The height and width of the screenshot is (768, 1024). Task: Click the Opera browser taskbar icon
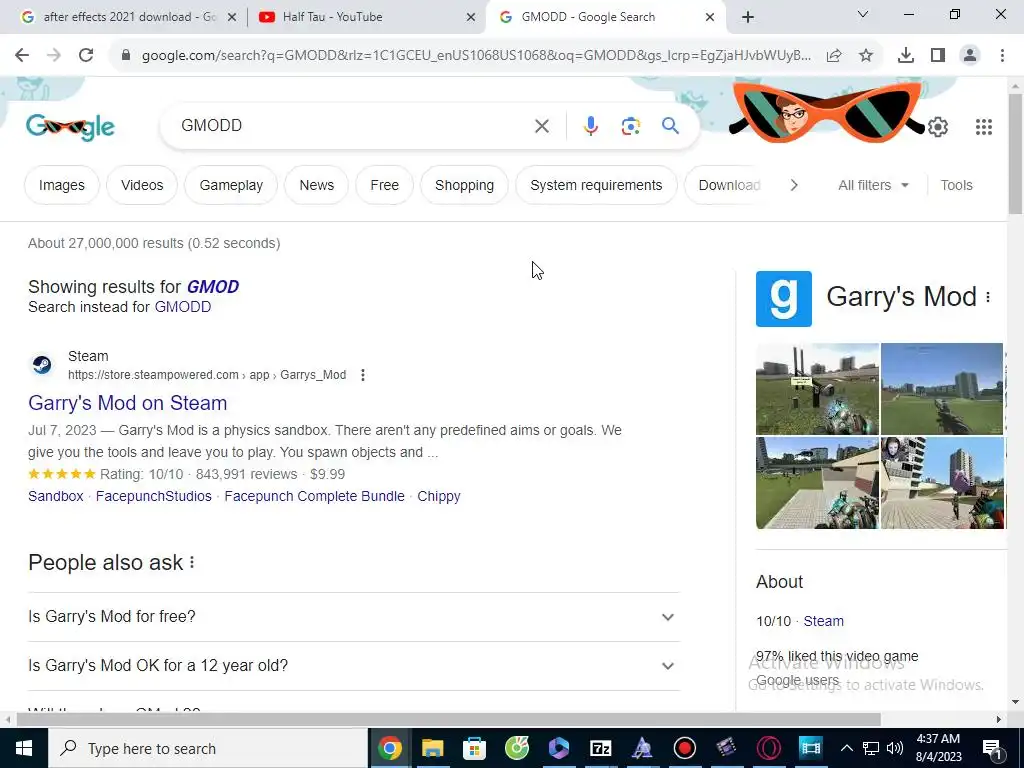[x=768, y=748]
